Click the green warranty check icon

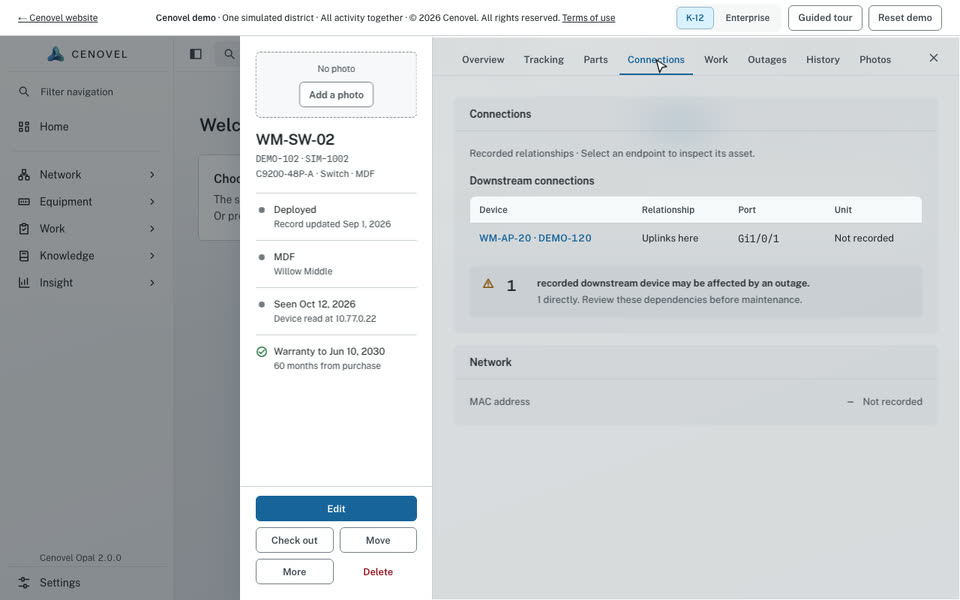[261, 351]
